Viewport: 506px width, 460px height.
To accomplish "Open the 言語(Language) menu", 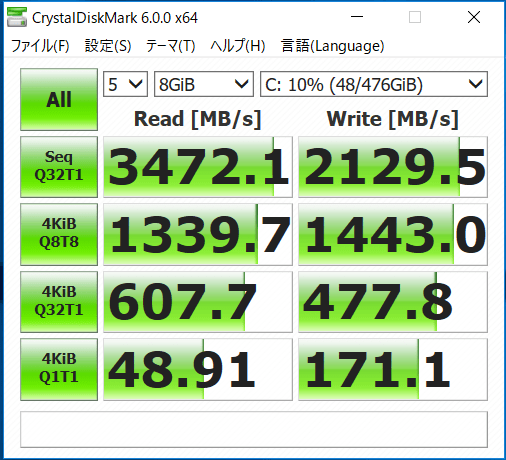I will click(x=332, y=46).
